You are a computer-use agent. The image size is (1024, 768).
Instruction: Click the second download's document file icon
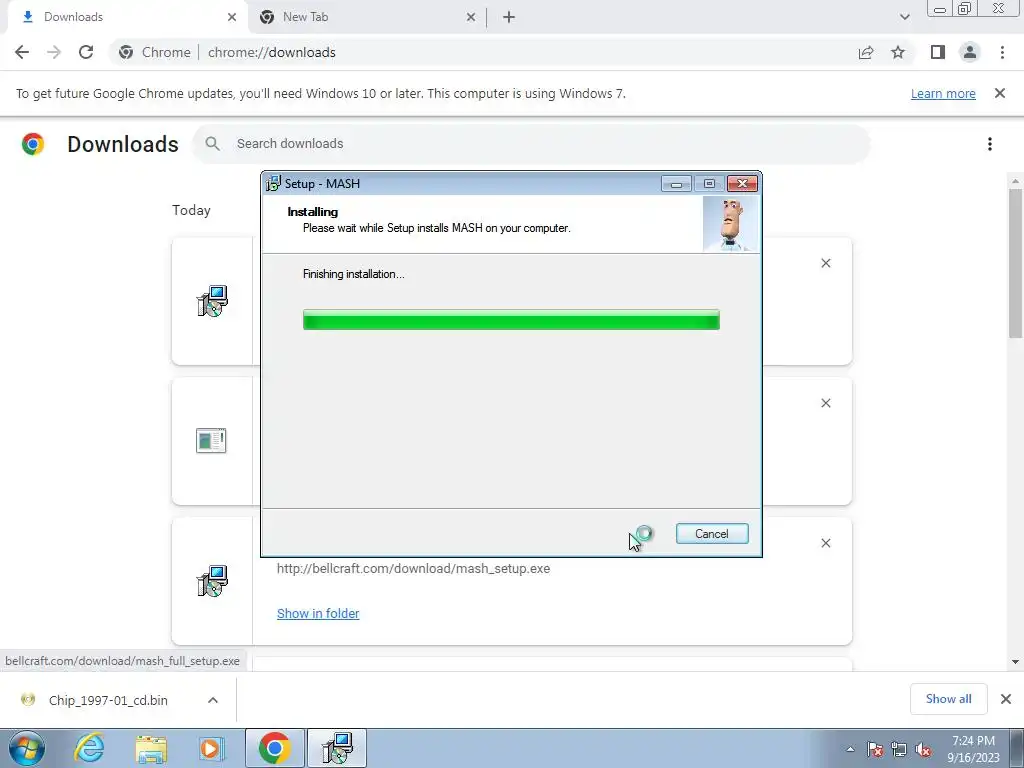click(211, 441)
